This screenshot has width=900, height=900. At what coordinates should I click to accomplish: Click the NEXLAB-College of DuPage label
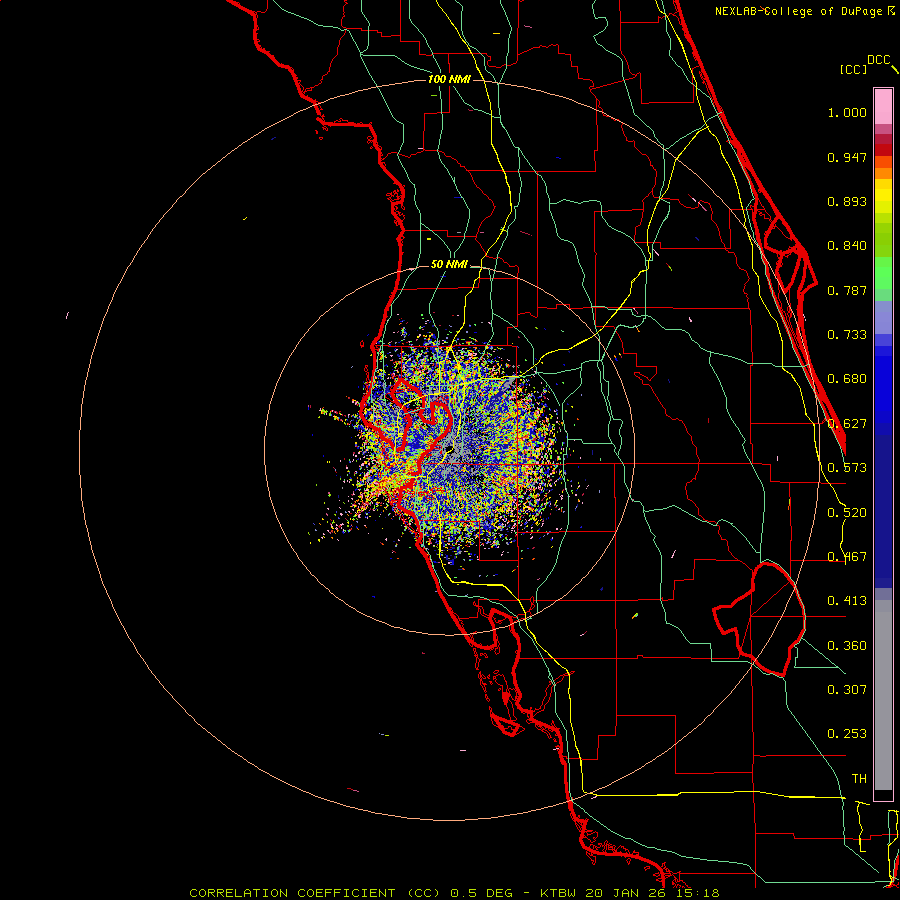click(x=798, y=11)
